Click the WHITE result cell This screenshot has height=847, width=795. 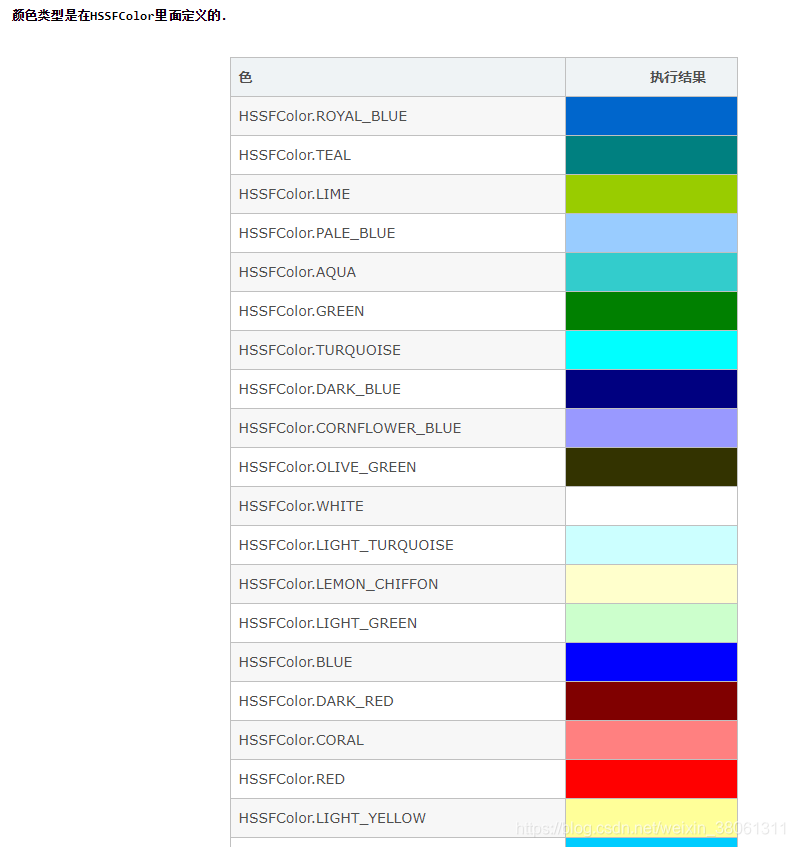[651, 506]
